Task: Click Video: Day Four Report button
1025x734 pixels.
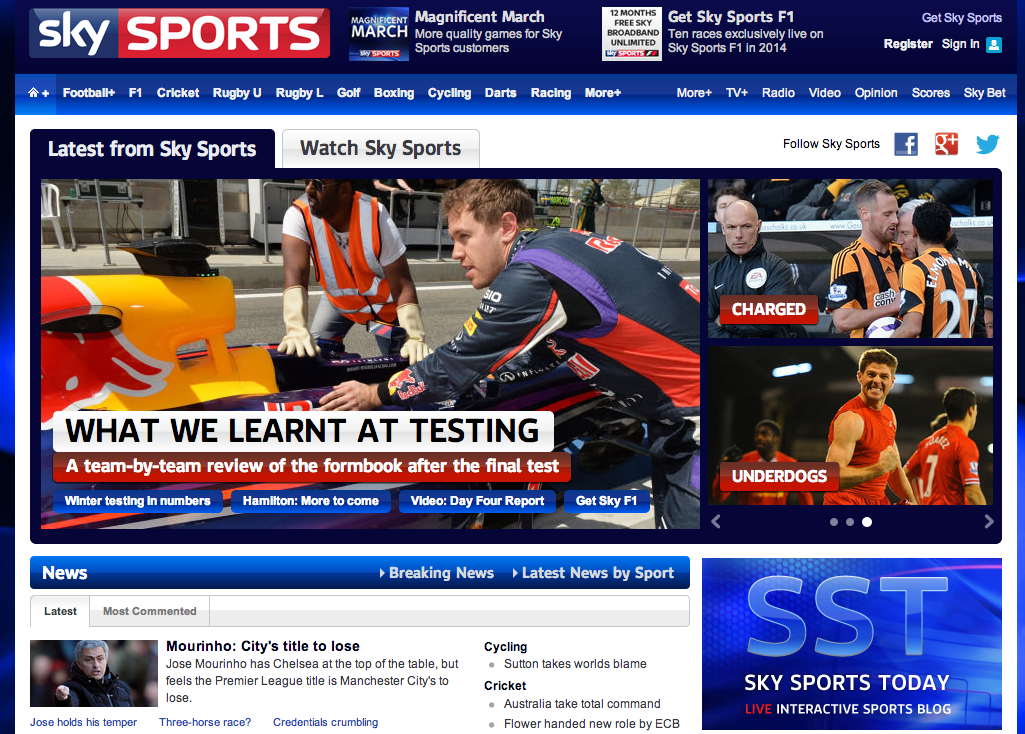Action: [477, 501]
